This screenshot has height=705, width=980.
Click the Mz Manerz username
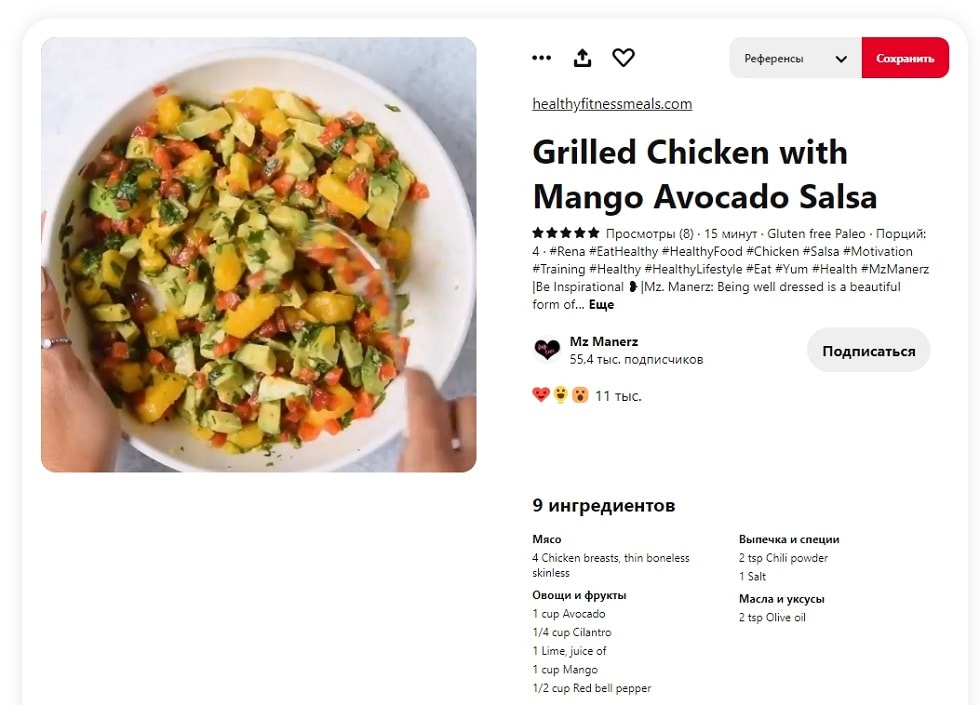604,341
